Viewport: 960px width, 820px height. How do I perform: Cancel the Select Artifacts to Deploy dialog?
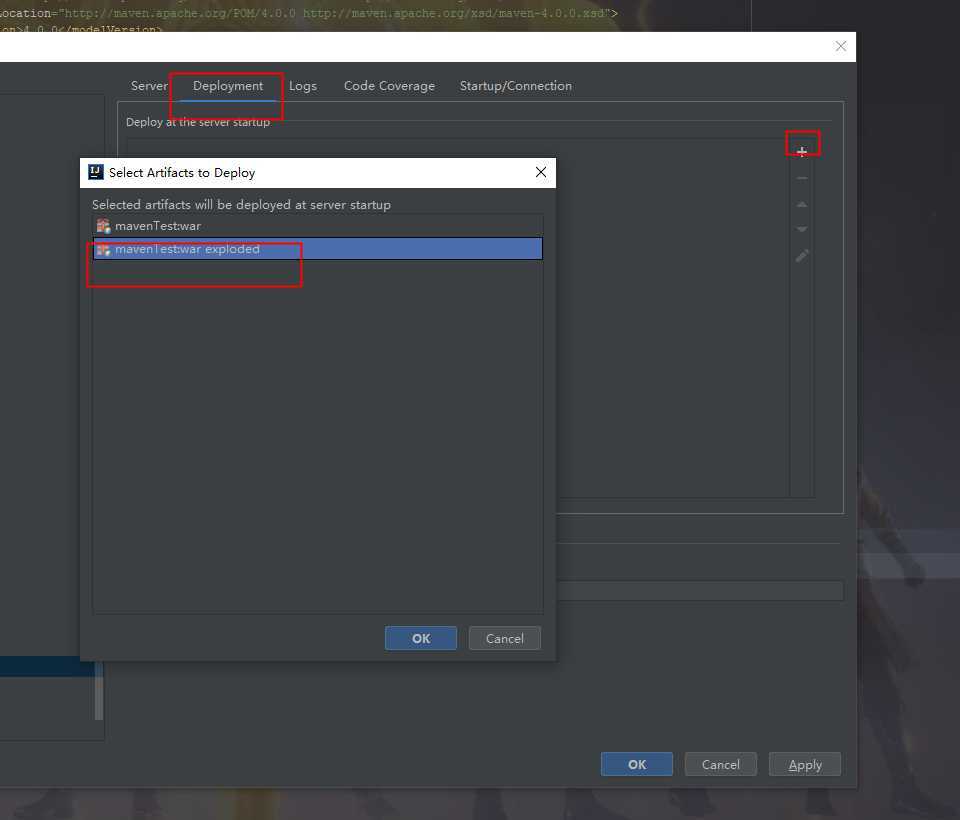(x=504, y=638)
